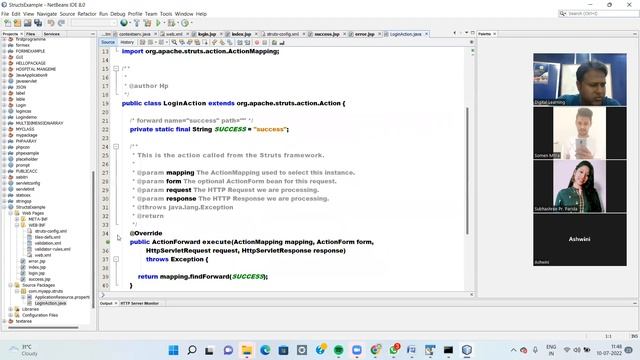Open WhatsApp from the taskbar
This screenshot has height=360, width=640.
394,350
